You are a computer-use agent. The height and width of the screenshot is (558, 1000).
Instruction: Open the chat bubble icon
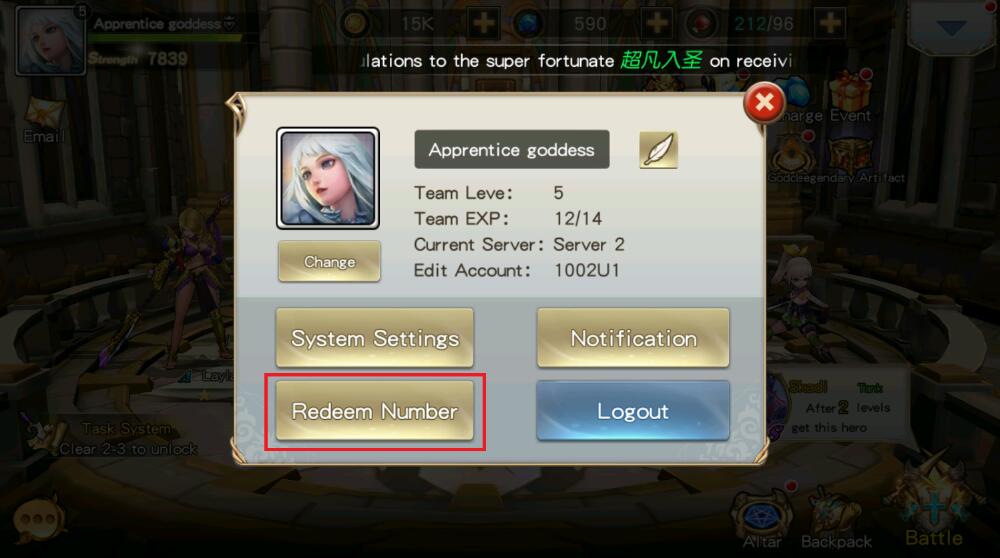pyautogui.click(x=38, y=520)
